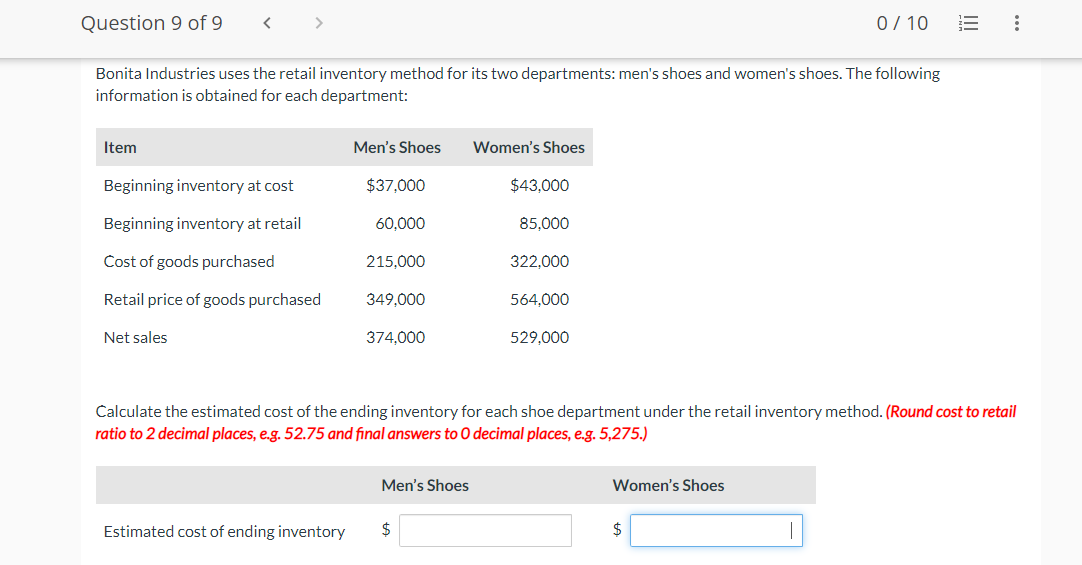This screenshot has height=565, width=1082.
Task: Go to the previous question arrow
Action: 267,24
